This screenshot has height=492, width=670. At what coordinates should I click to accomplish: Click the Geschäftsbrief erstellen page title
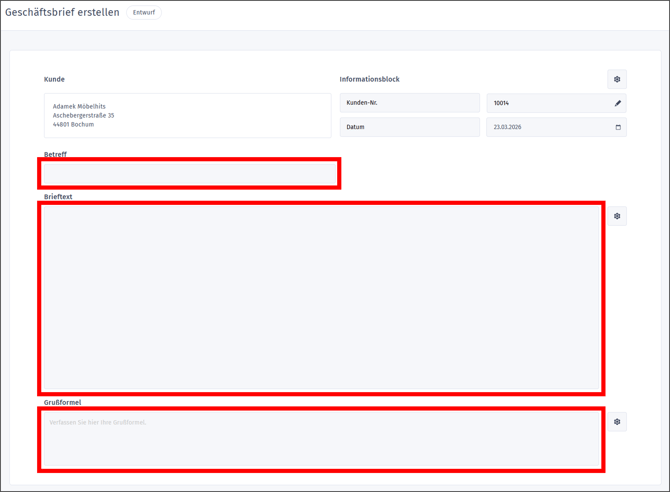click(62, 13)
